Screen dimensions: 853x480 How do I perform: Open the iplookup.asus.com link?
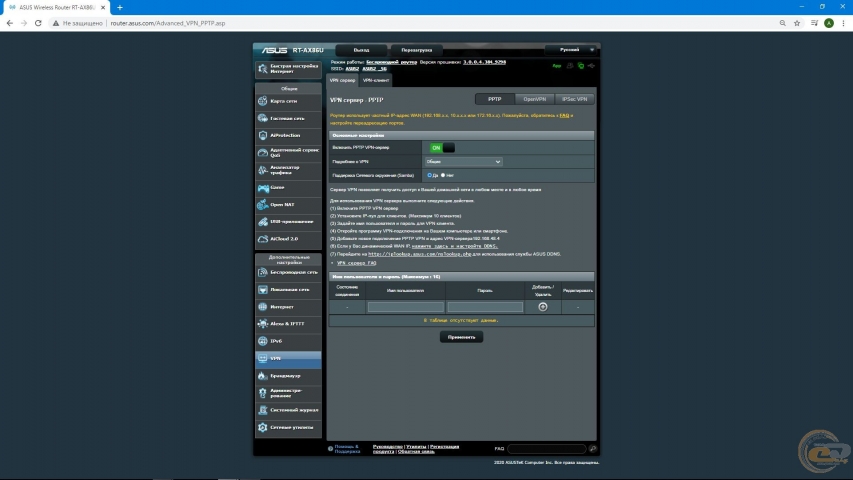[419, 254]
